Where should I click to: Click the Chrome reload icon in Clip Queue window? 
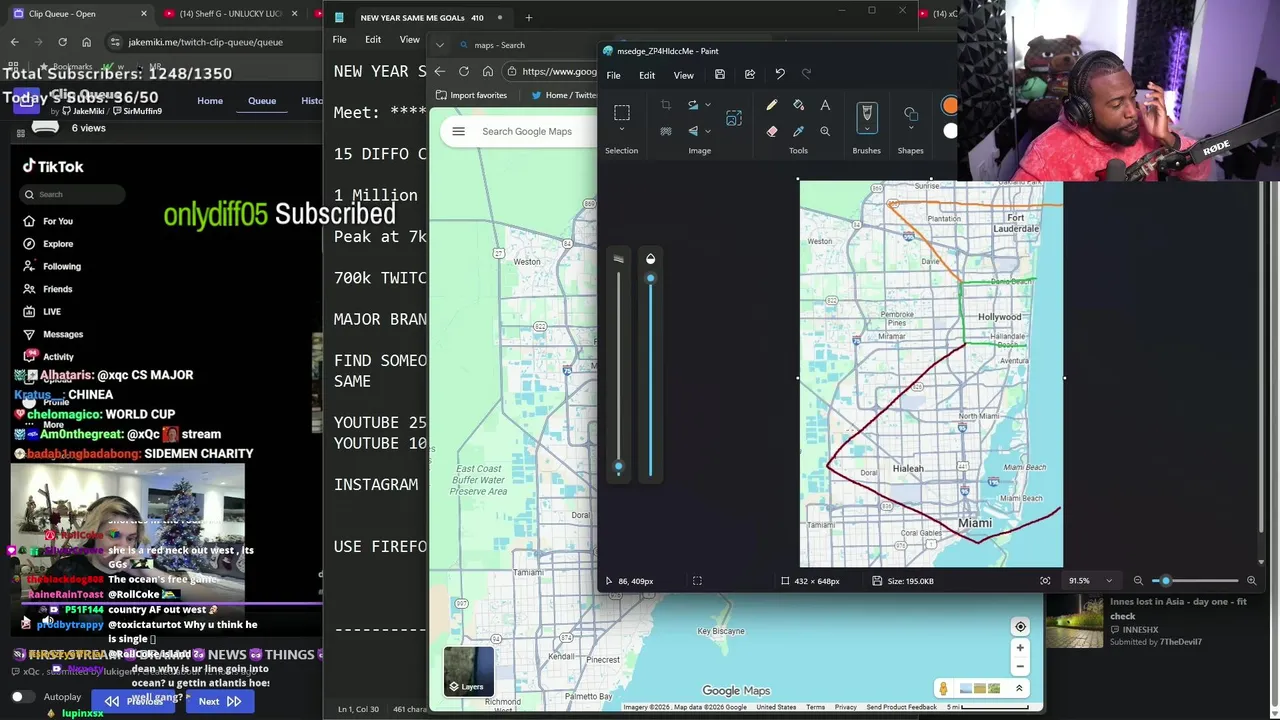point(62,42)
